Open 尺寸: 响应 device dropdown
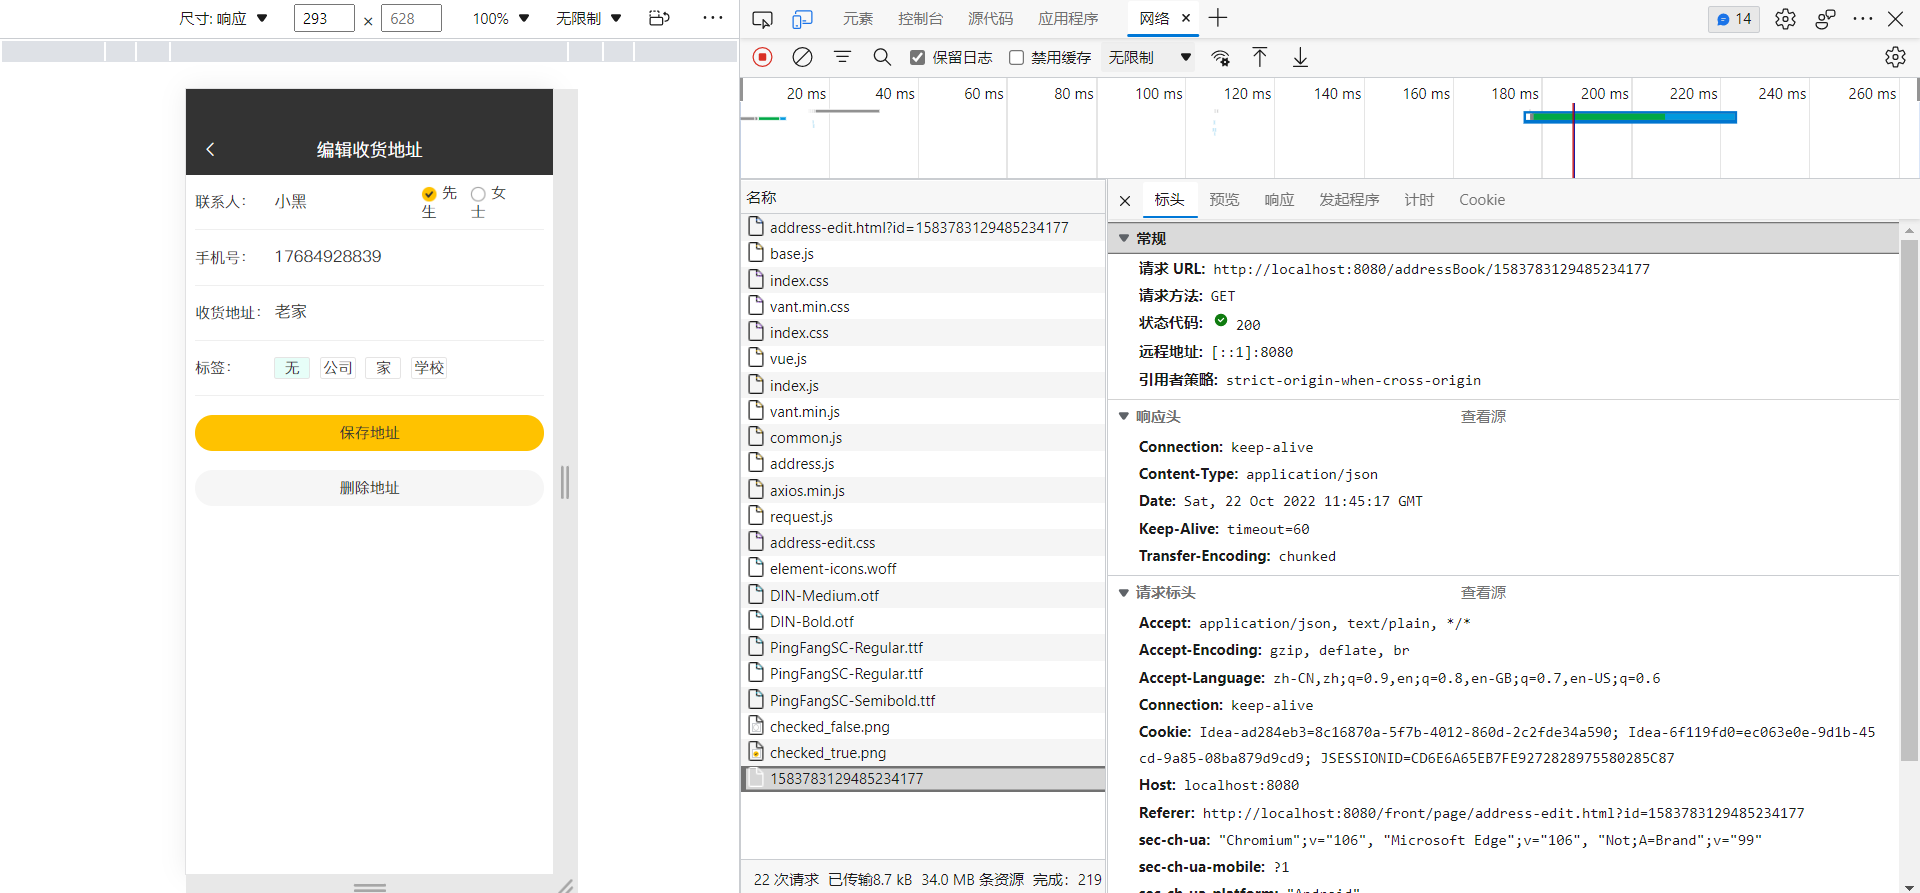1920x893 pixels. [223, 18]
